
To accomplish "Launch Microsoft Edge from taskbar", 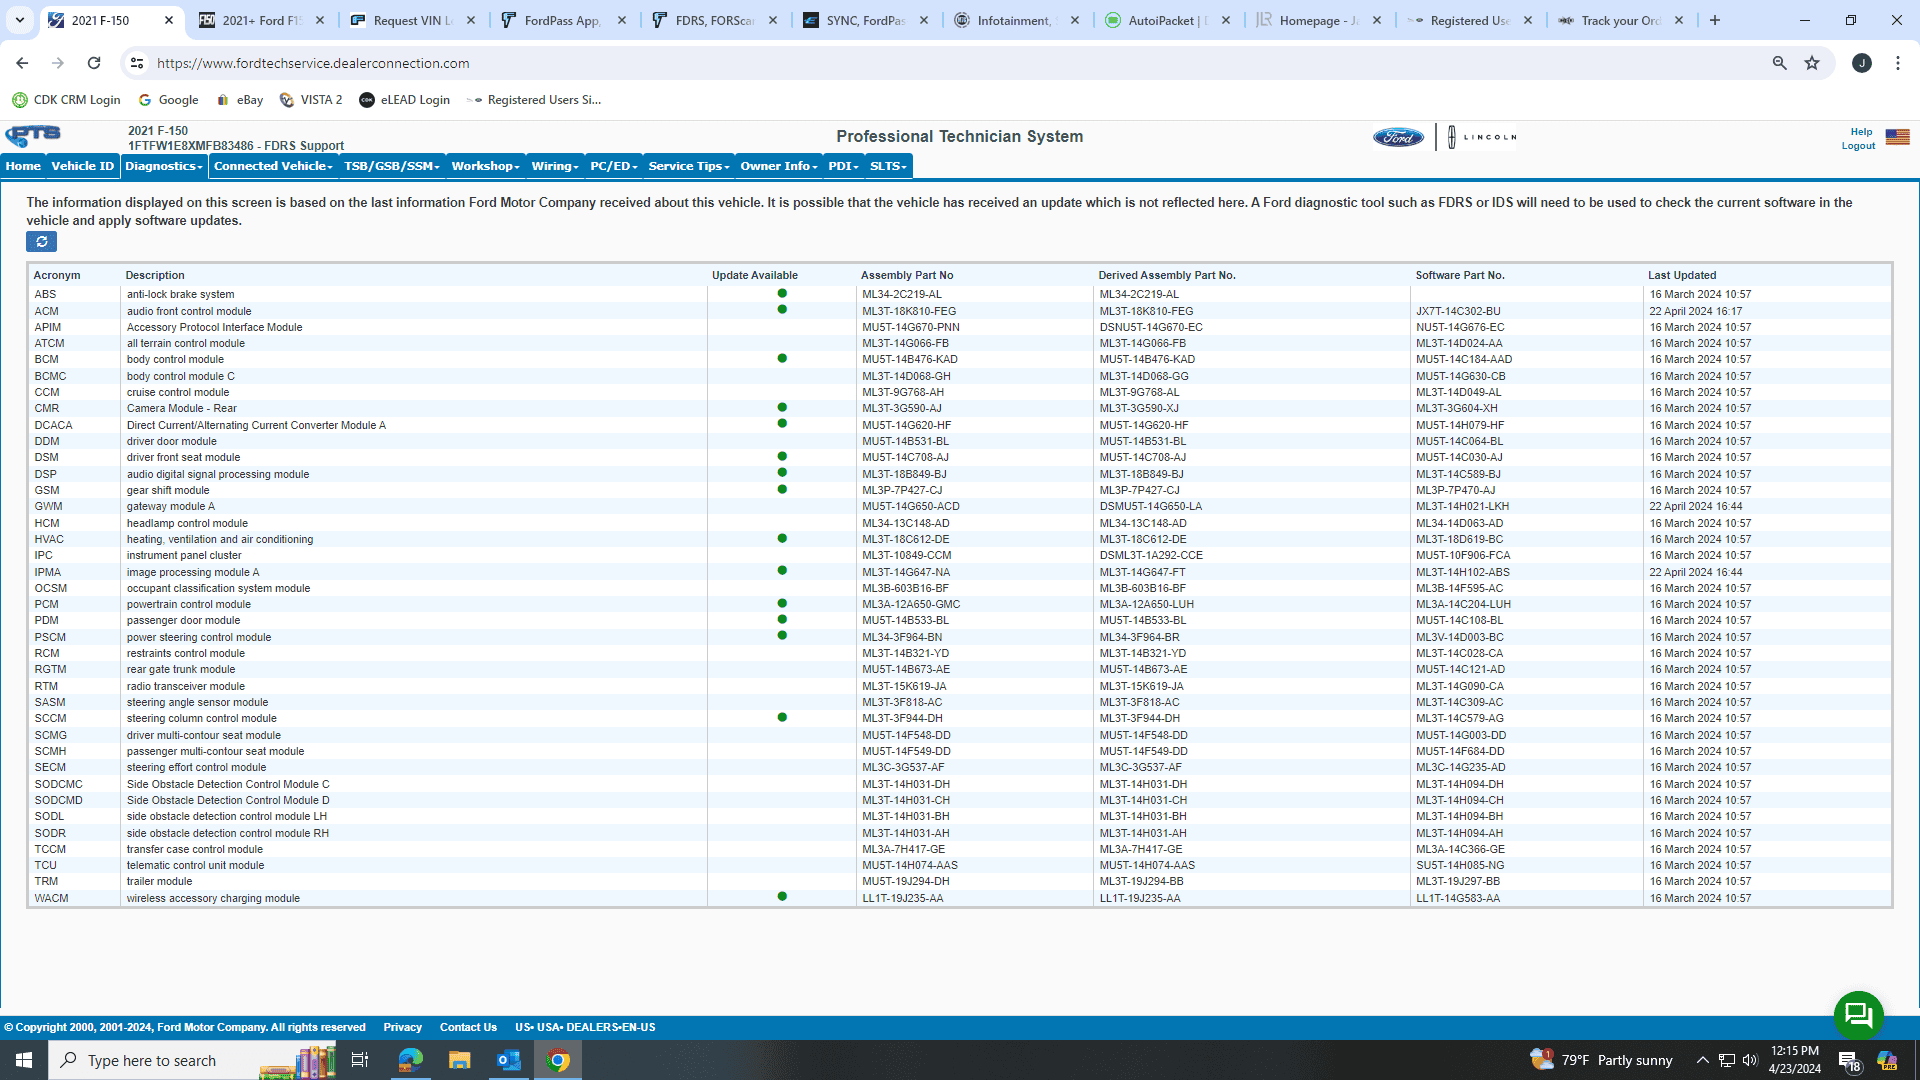I will tap(411, 1060).
